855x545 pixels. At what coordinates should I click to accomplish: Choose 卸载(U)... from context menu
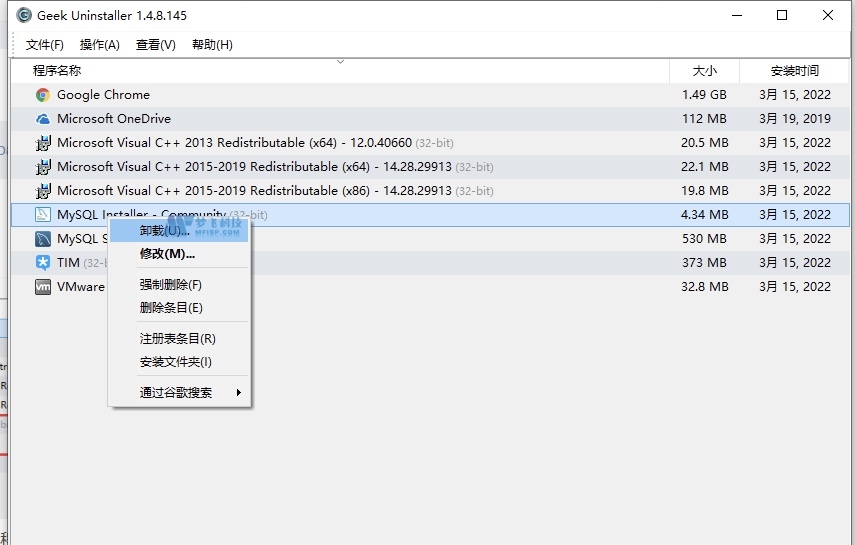pyautogui.click(x=179, y=231)
